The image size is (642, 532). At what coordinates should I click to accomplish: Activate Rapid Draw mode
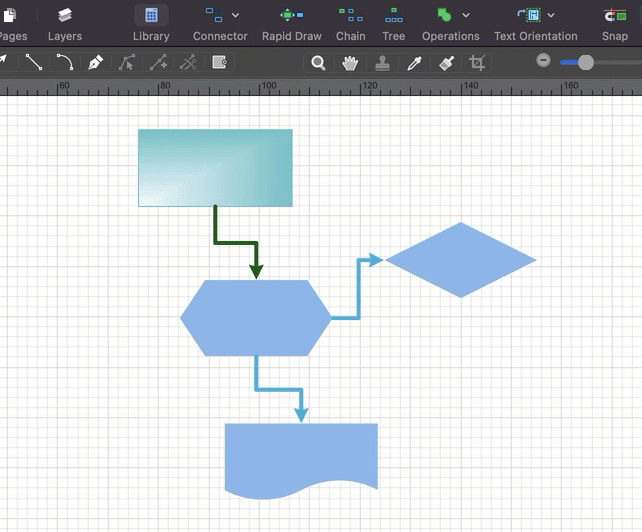click(292, 25)
